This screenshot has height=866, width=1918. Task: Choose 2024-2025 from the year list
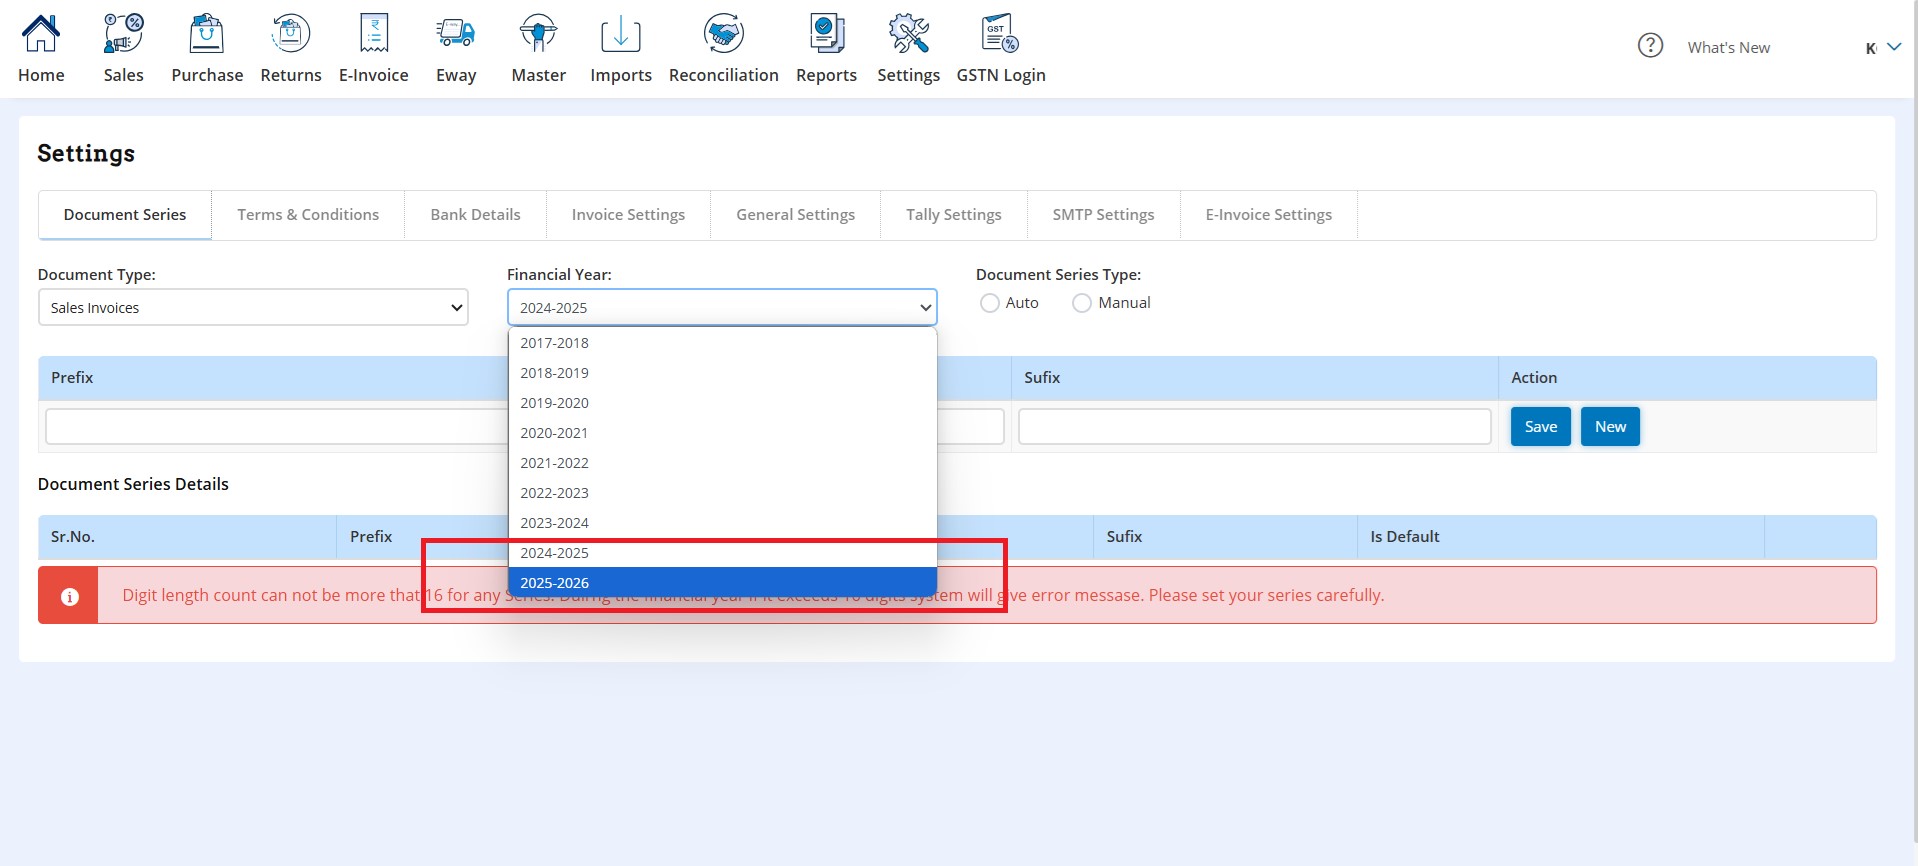pyautogui.click(x=722, y=553)
